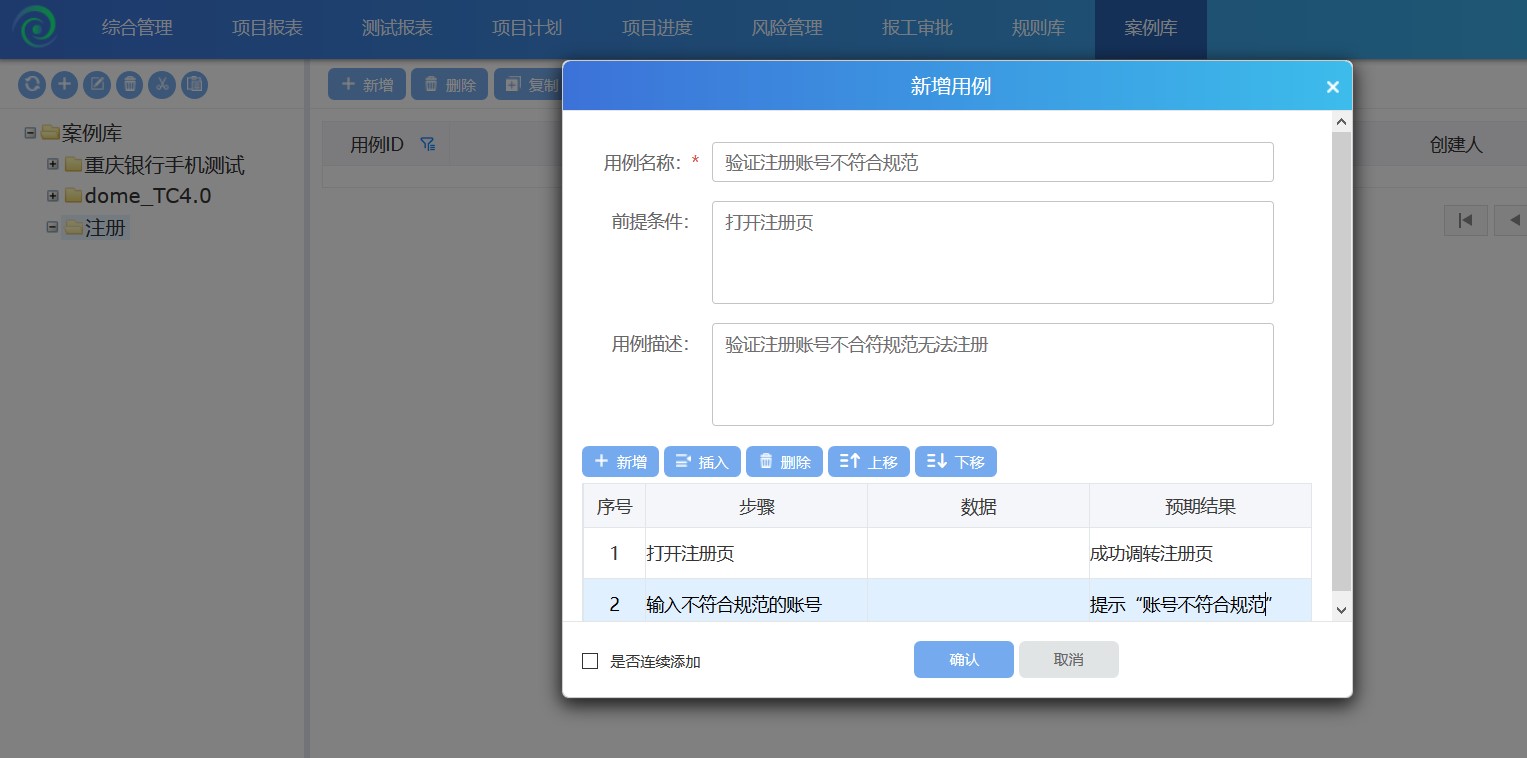The height and width of the screenshot is (758, 1527).
Task: Open the filter icon beside 用例ID column
Action: [x=427, y=143]
